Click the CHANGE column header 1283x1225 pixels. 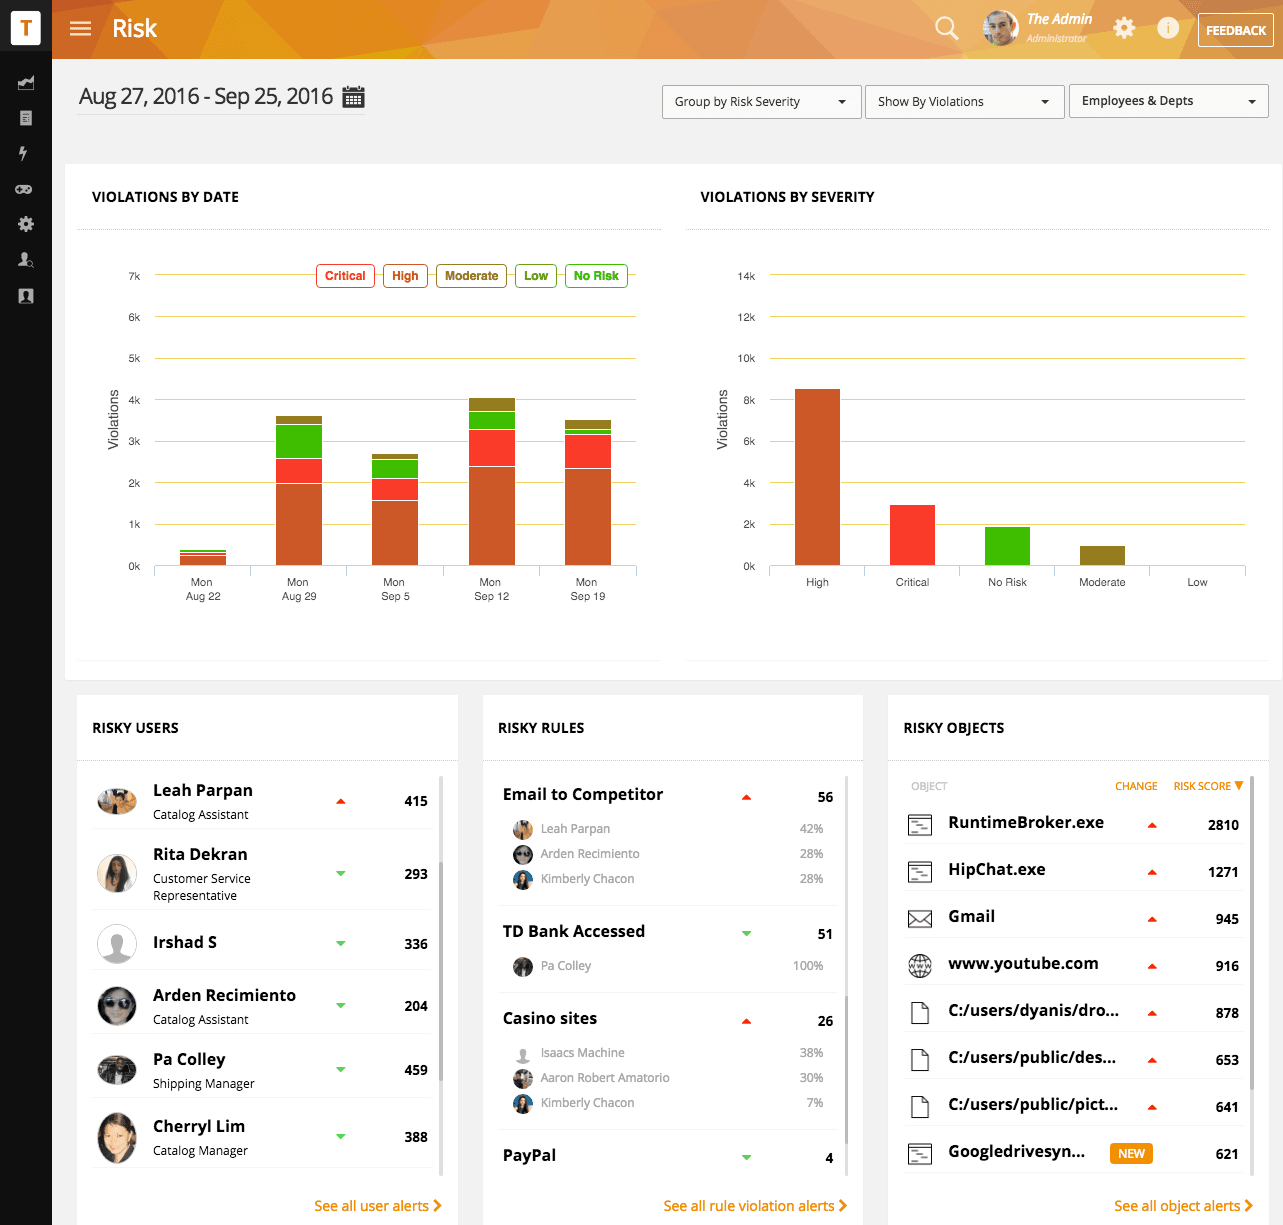click(1136, 786)
